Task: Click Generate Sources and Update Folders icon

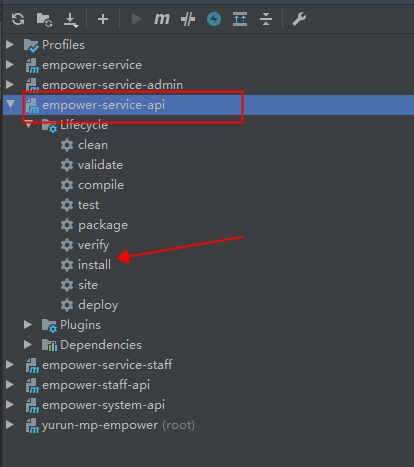Action: point(44,19)
